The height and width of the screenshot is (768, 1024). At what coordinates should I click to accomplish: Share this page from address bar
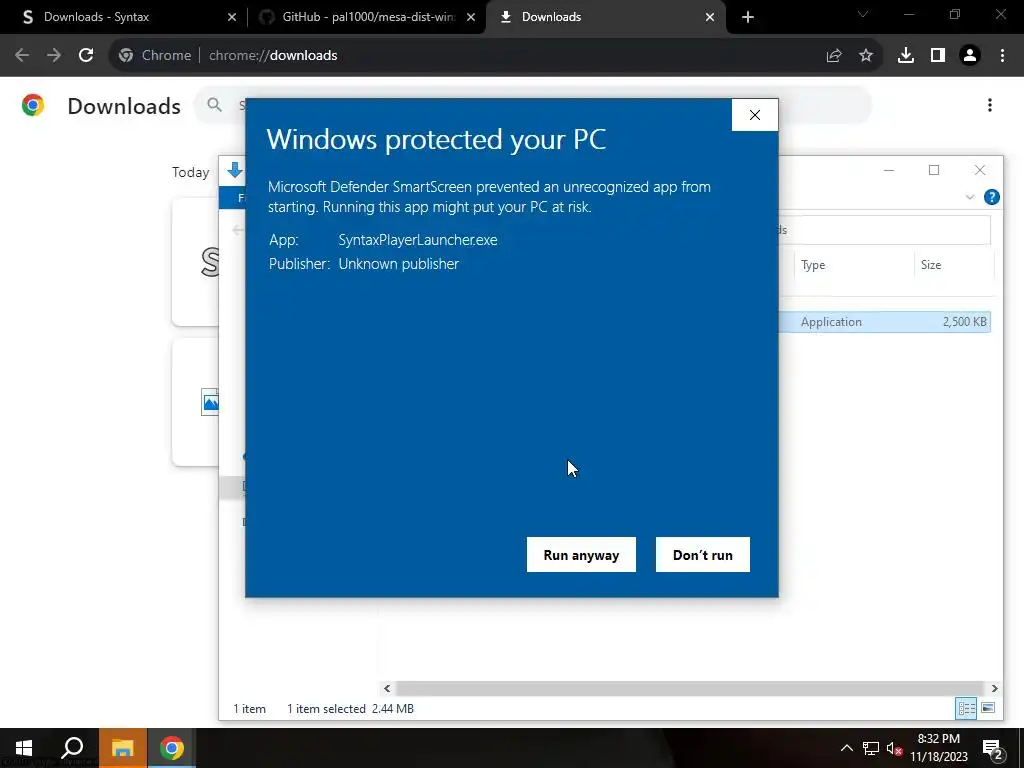click(x=834, y=56)
